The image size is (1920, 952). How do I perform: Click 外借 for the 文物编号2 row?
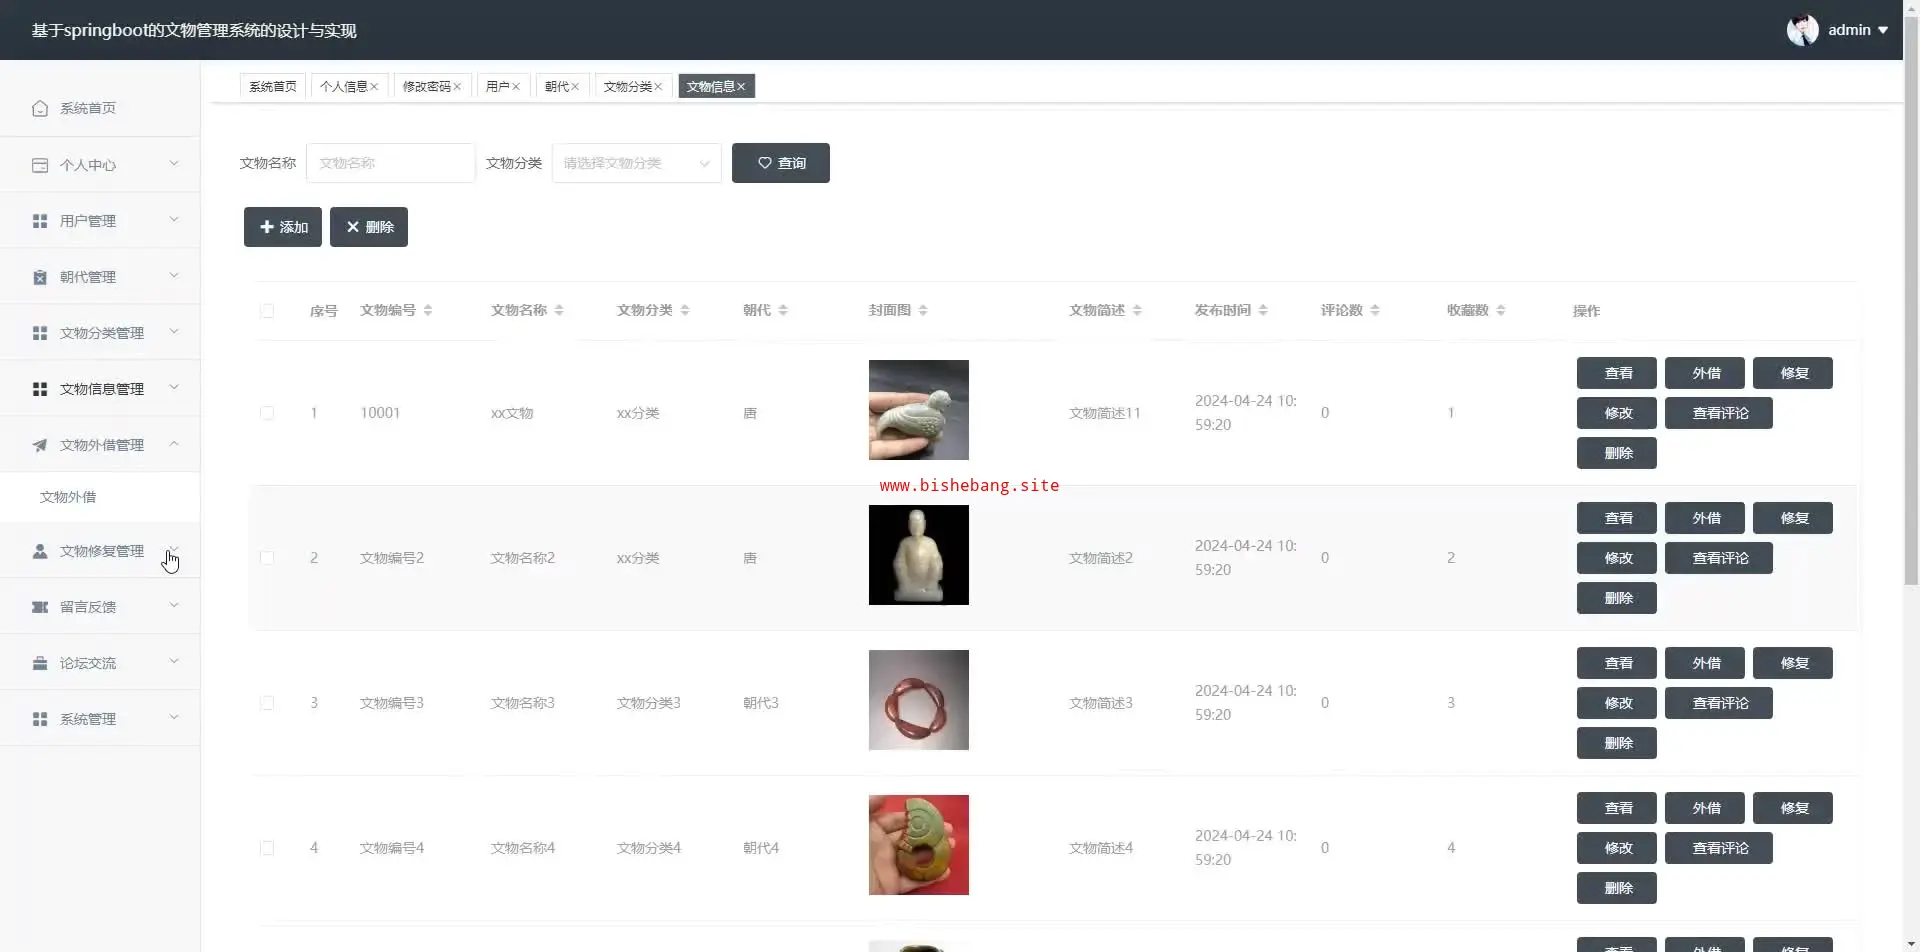pos(1705,518)
